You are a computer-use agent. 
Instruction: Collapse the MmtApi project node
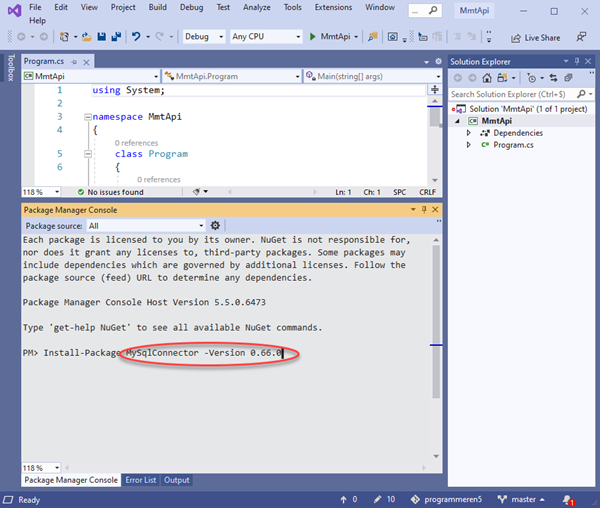click(458, 121)
